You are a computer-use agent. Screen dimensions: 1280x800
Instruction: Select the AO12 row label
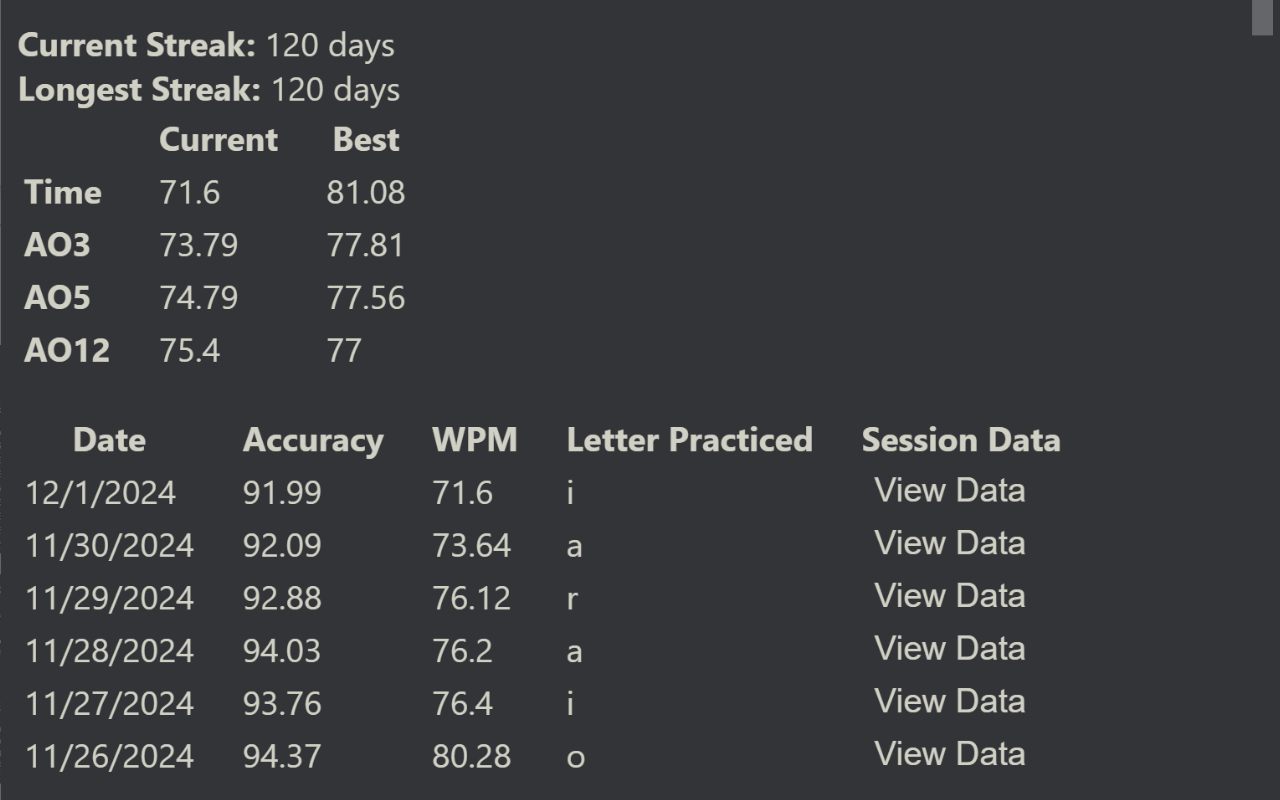pos(67,351)
